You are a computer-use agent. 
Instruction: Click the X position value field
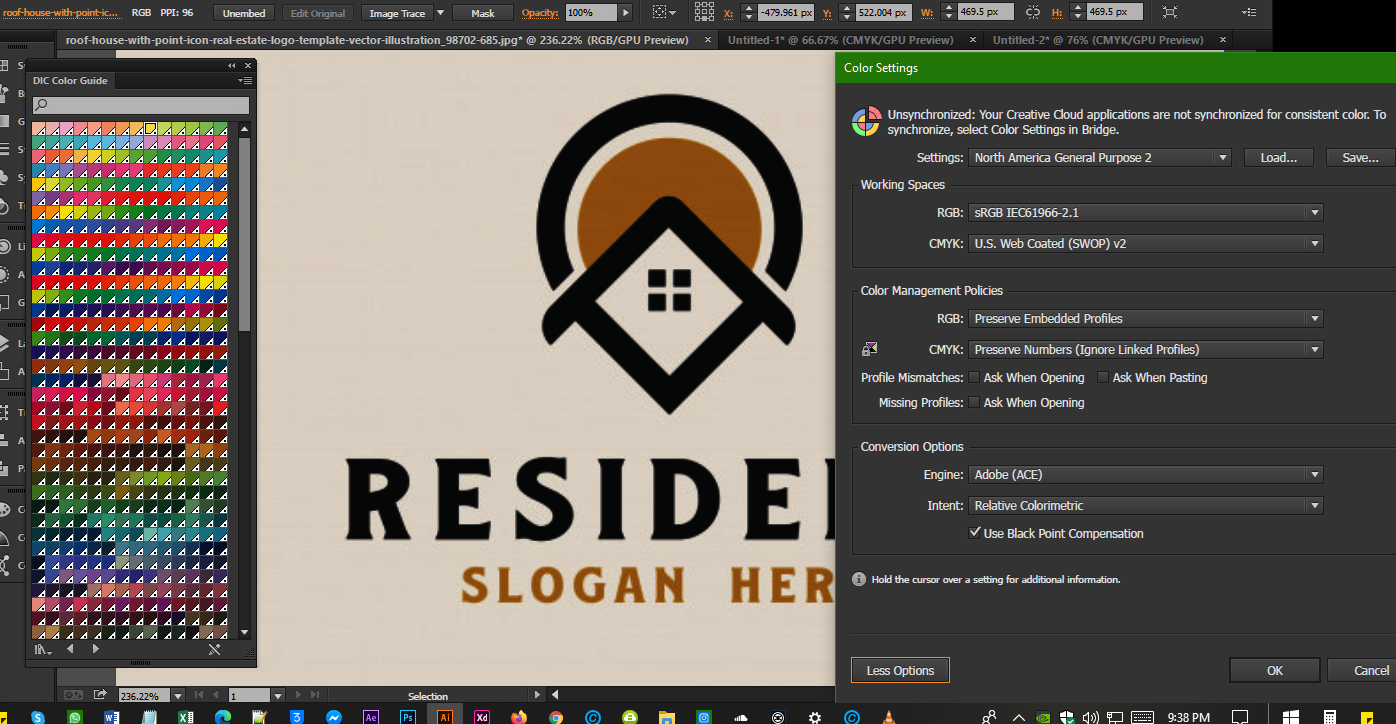(x=788, y=13)
